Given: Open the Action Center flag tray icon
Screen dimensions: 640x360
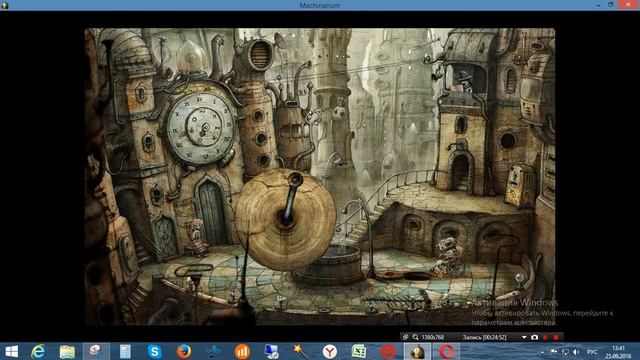Looking at the screenshot, I should click(x=553, y=352).
